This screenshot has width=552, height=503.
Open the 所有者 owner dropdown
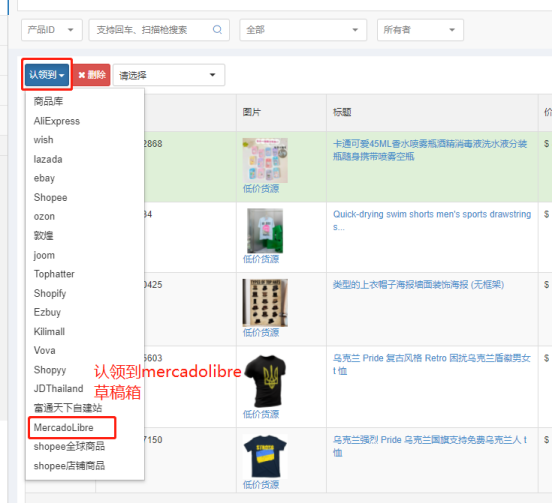(420, 30)
